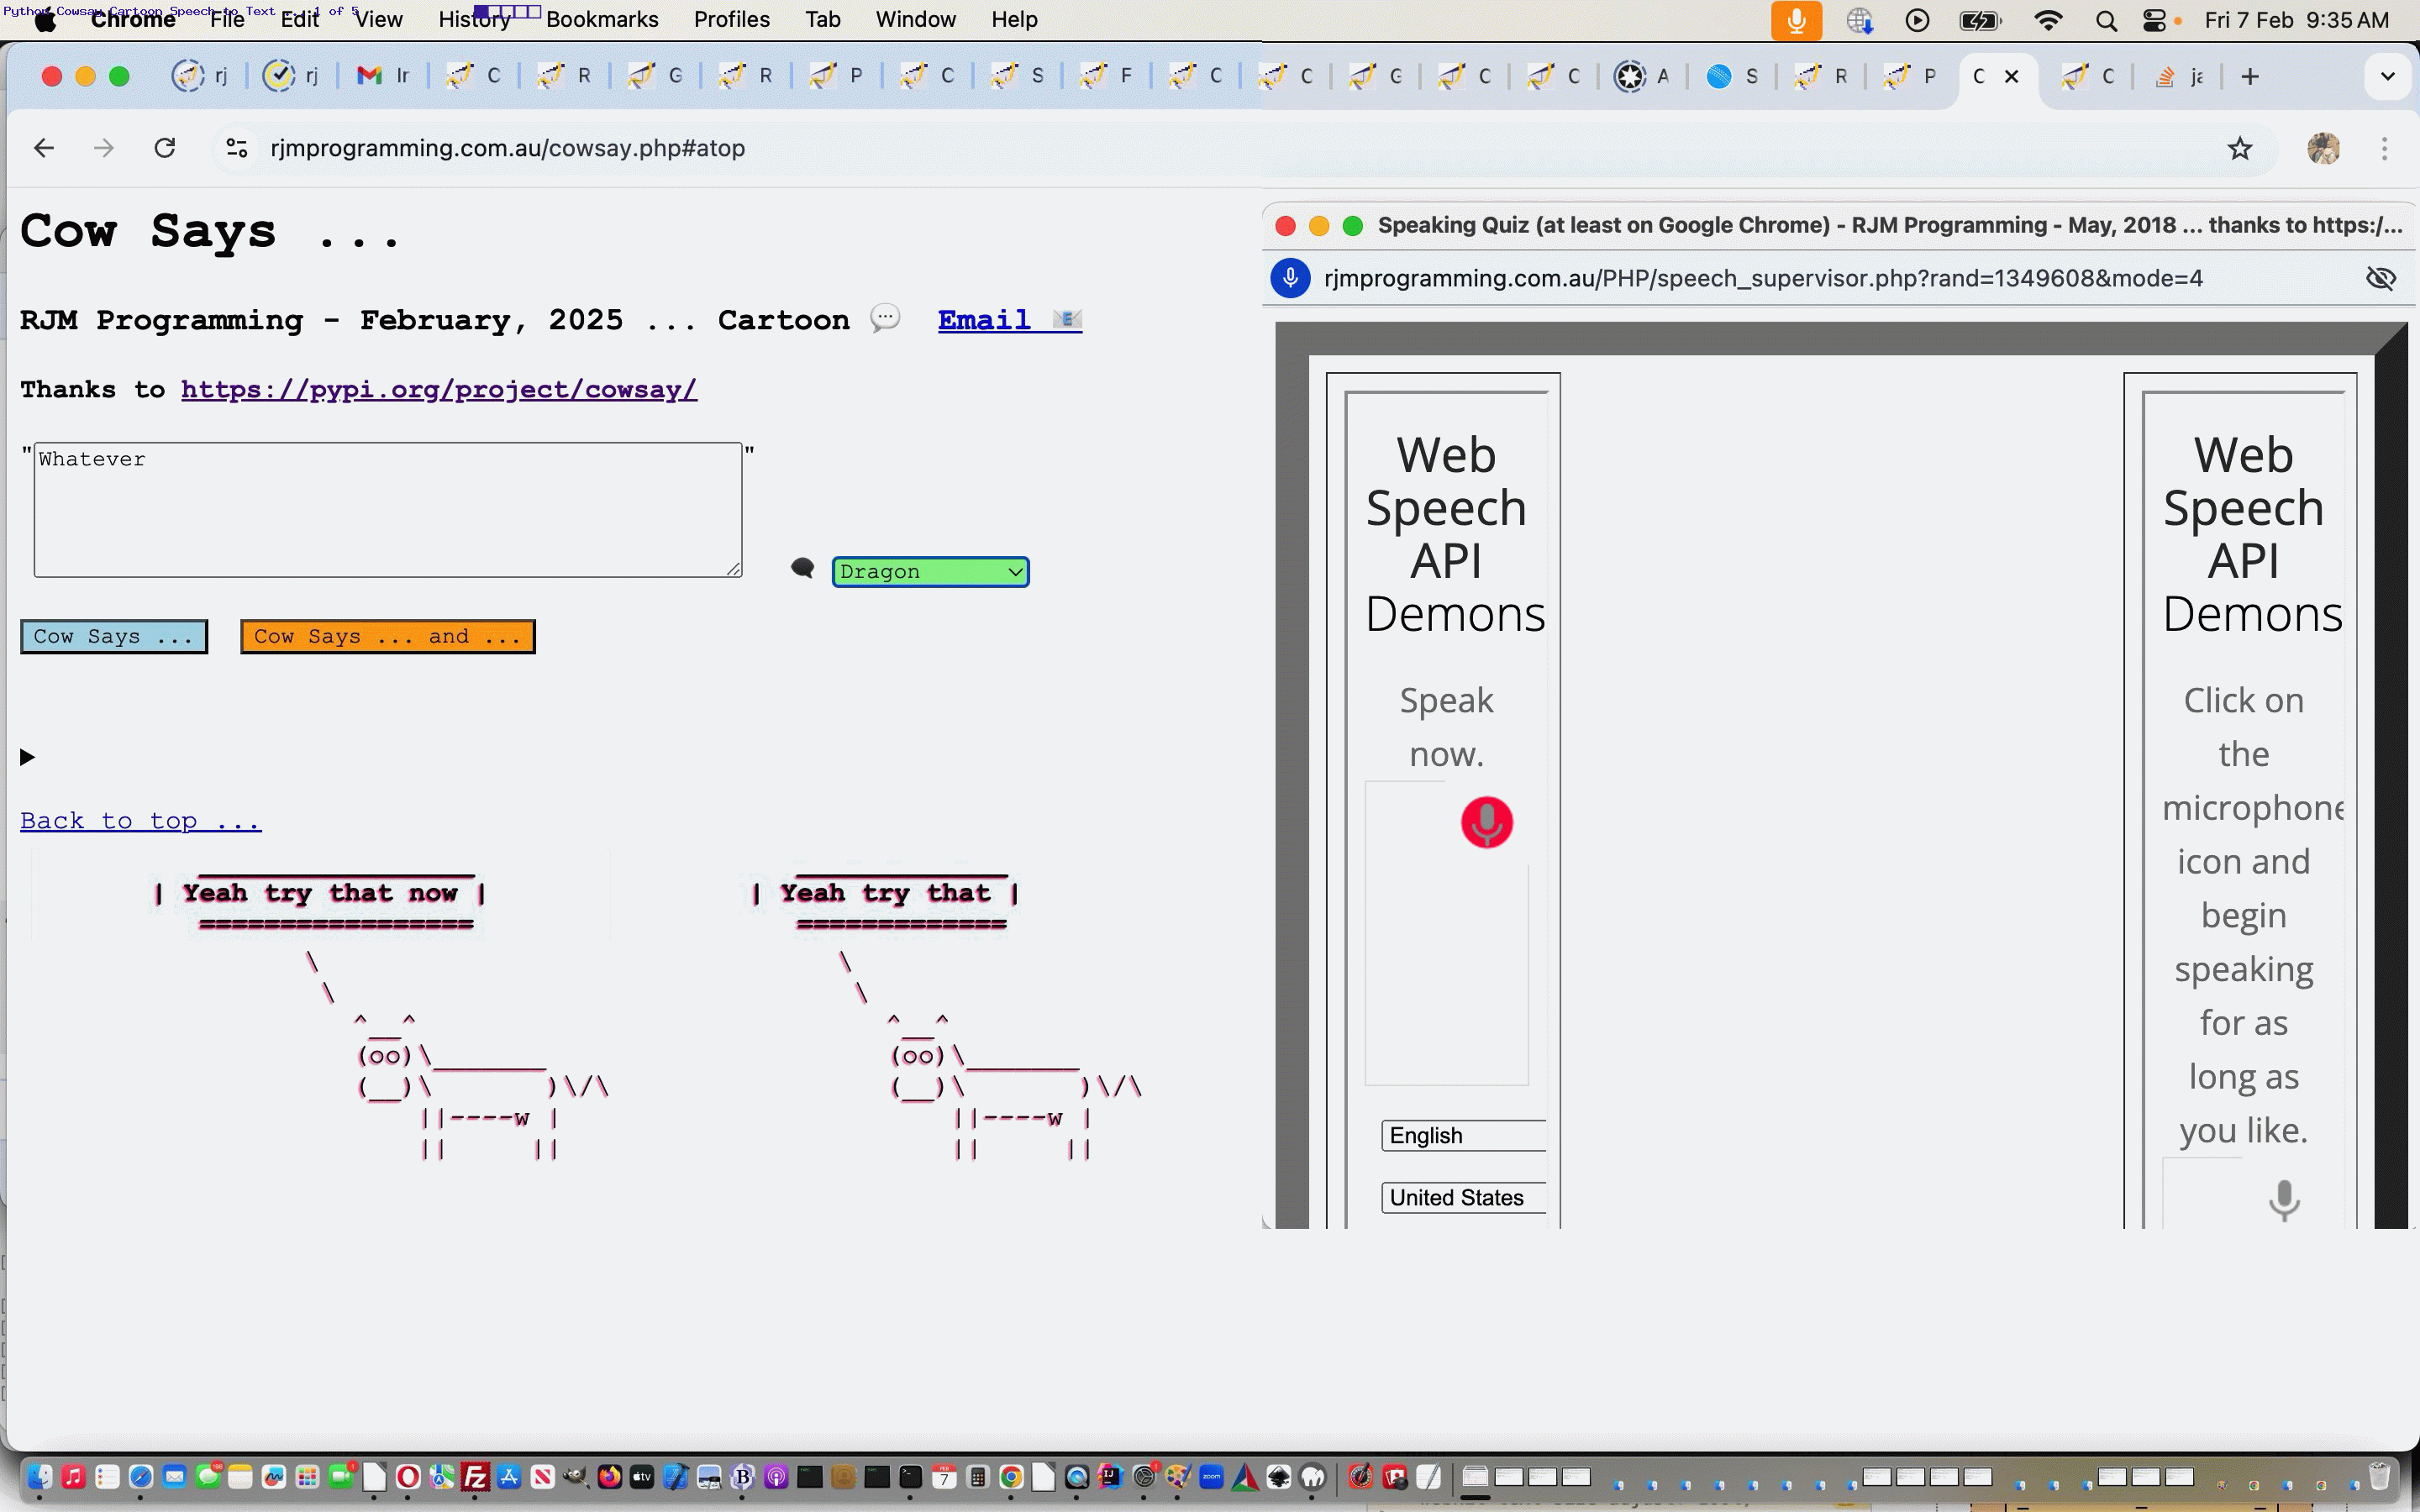Click the orange Cow Says ... and ... button
2420x1512 pixels.
388,636
